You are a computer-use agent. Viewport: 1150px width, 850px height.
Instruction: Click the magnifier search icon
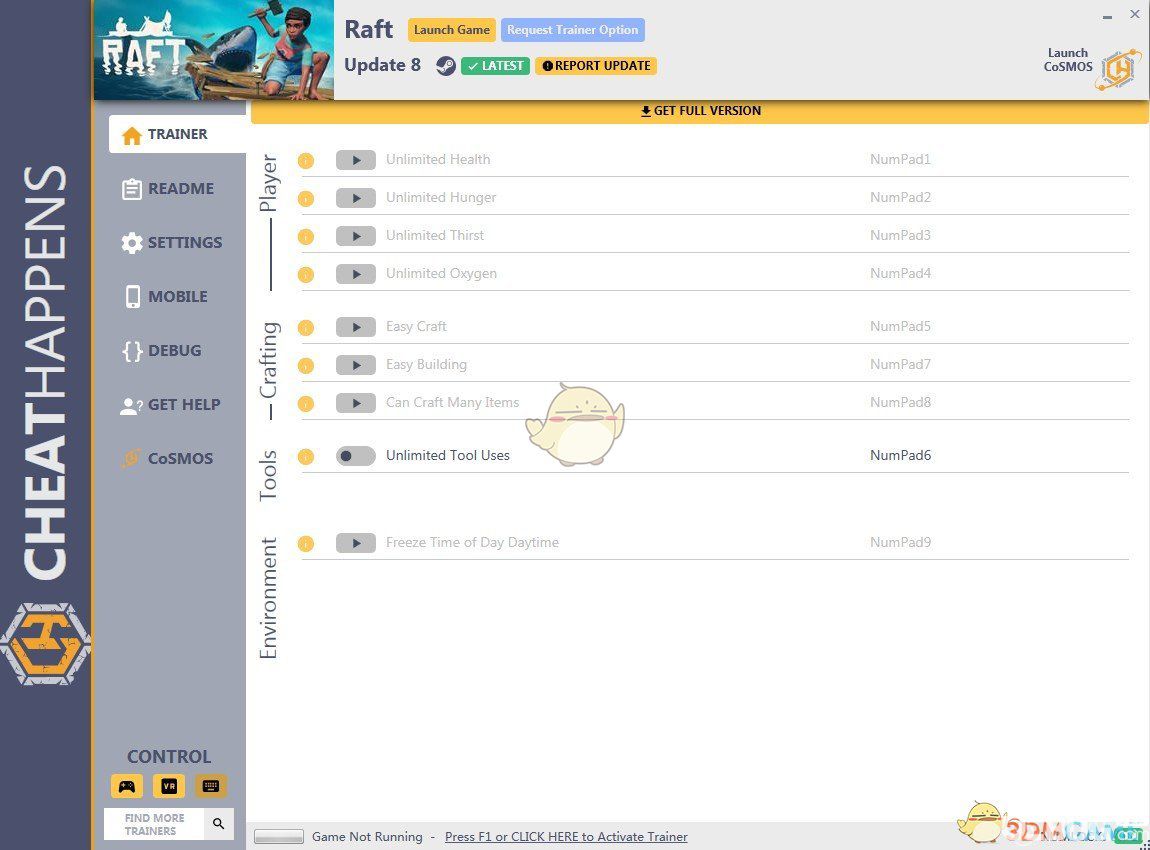(219, 824)
